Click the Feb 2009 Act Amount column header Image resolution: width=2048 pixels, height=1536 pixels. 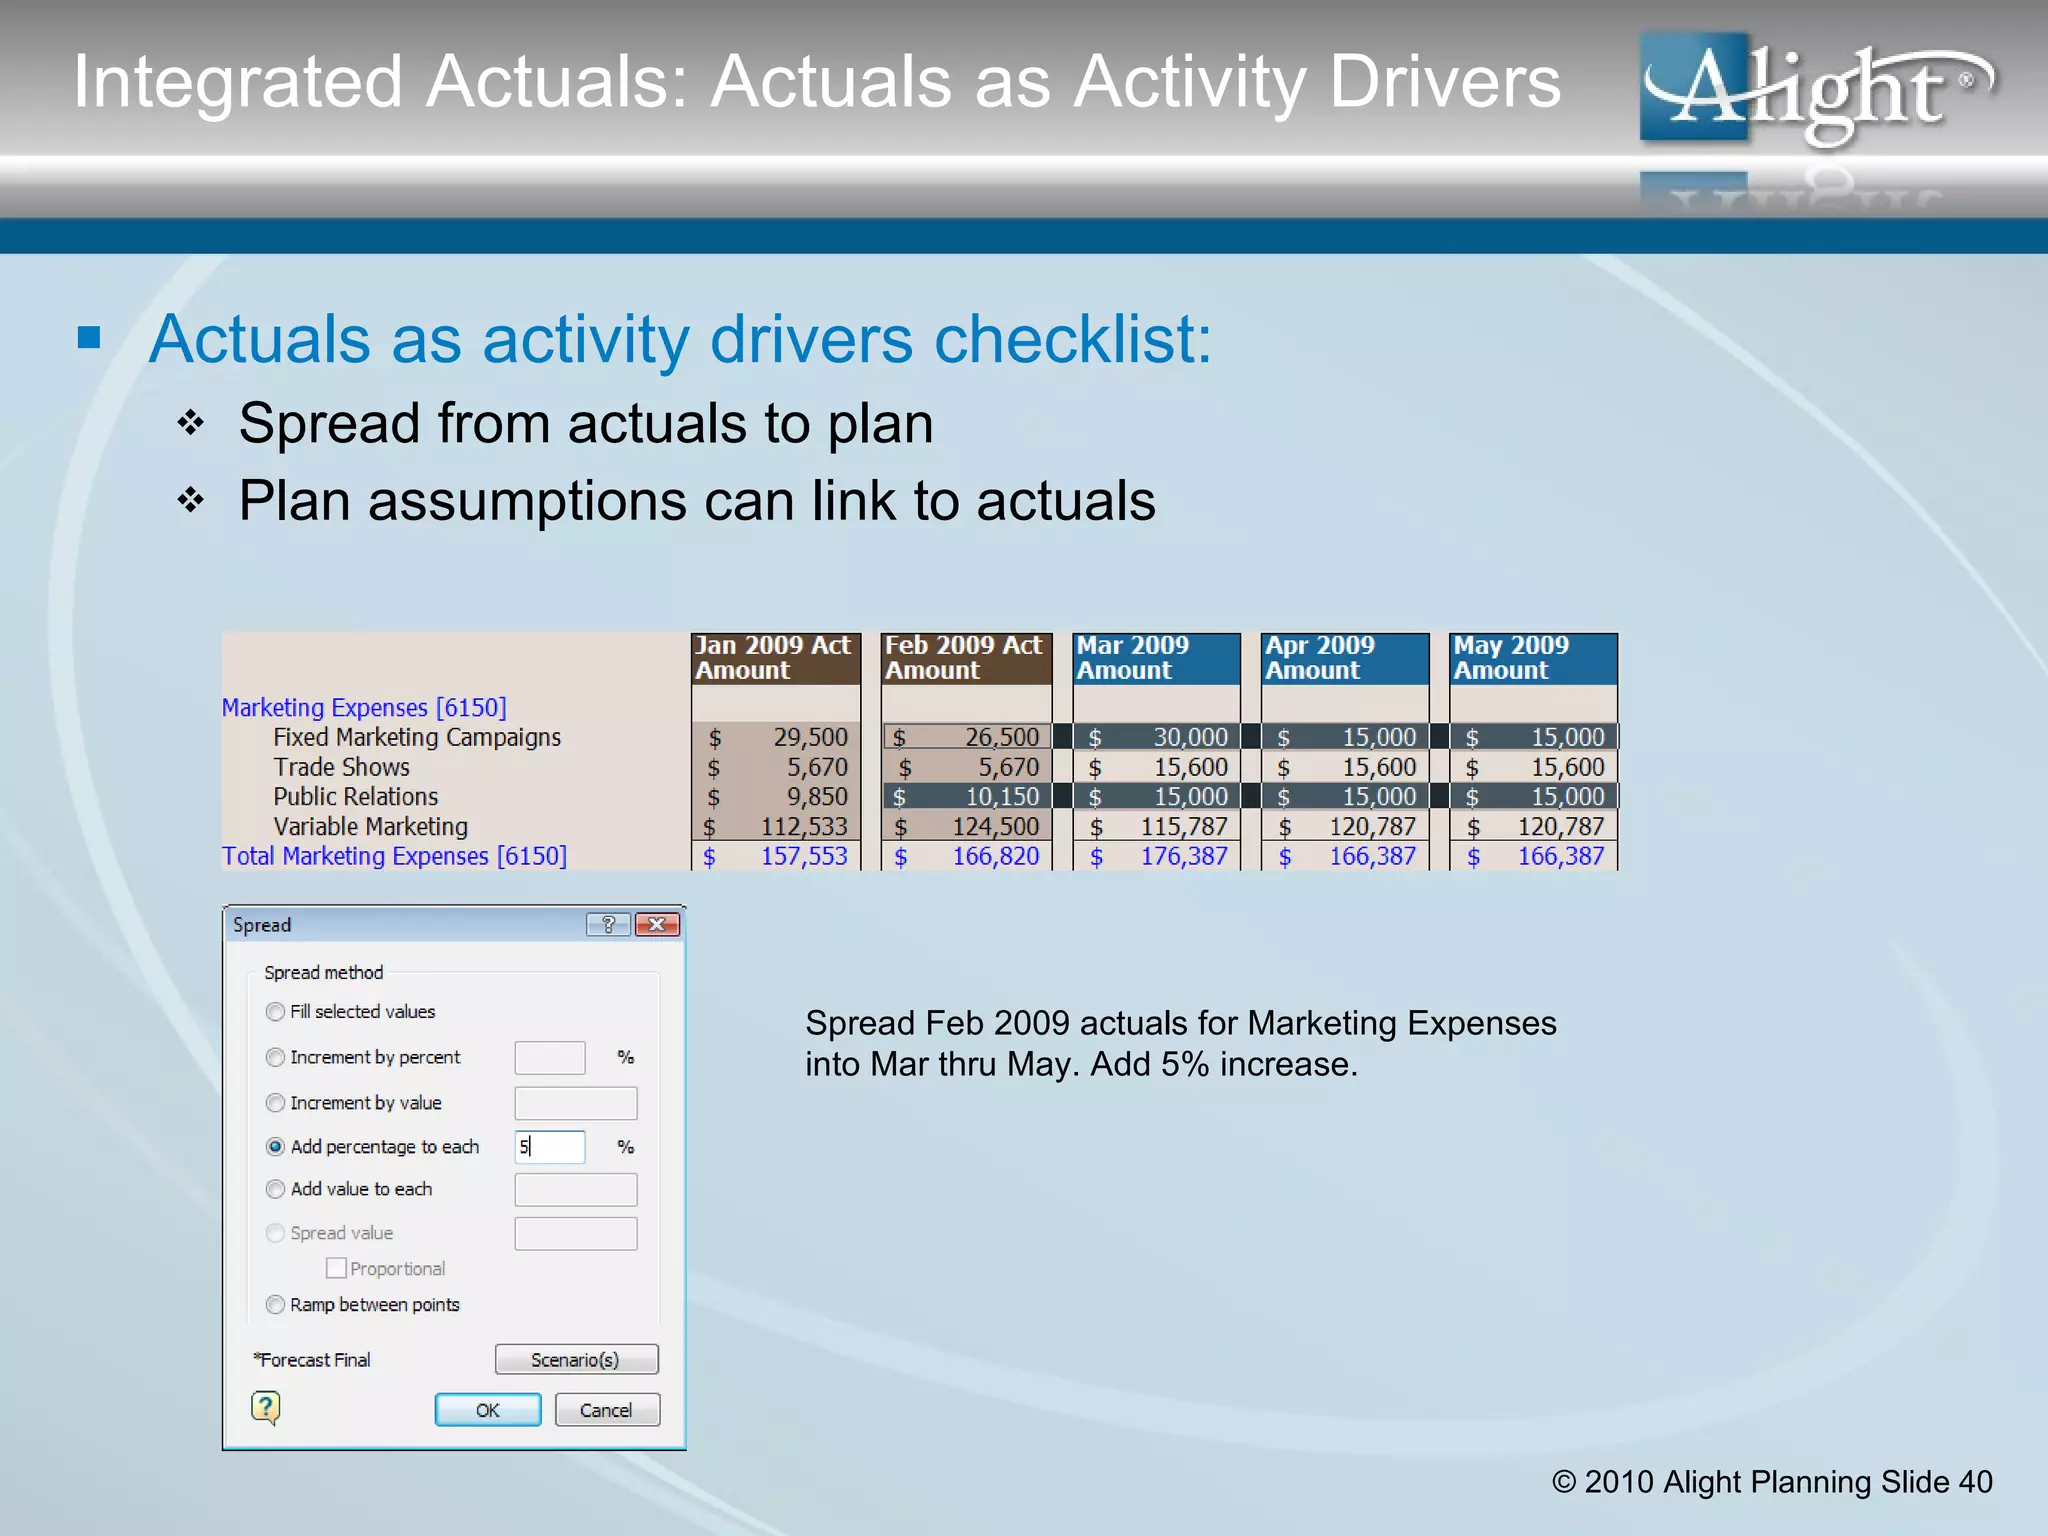pyautogui.click(x=966, y=658)
